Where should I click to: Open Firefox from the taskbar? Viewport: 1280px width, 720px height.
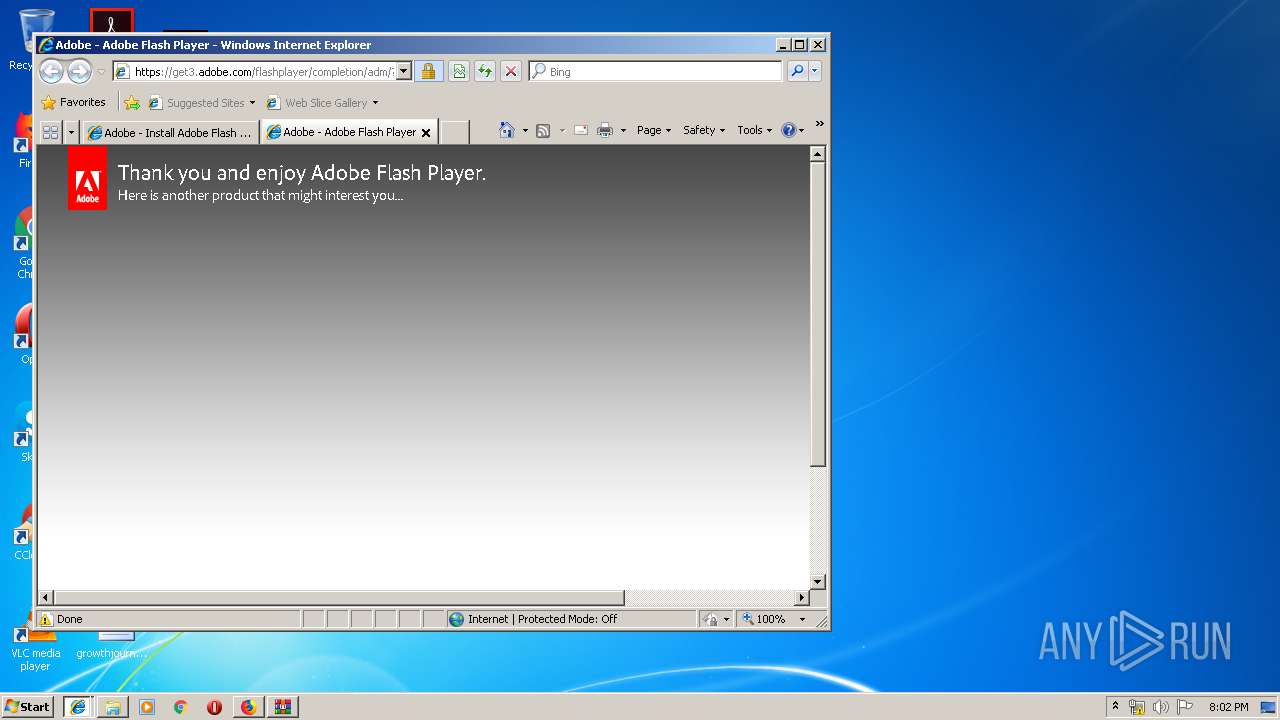point(248,707)
